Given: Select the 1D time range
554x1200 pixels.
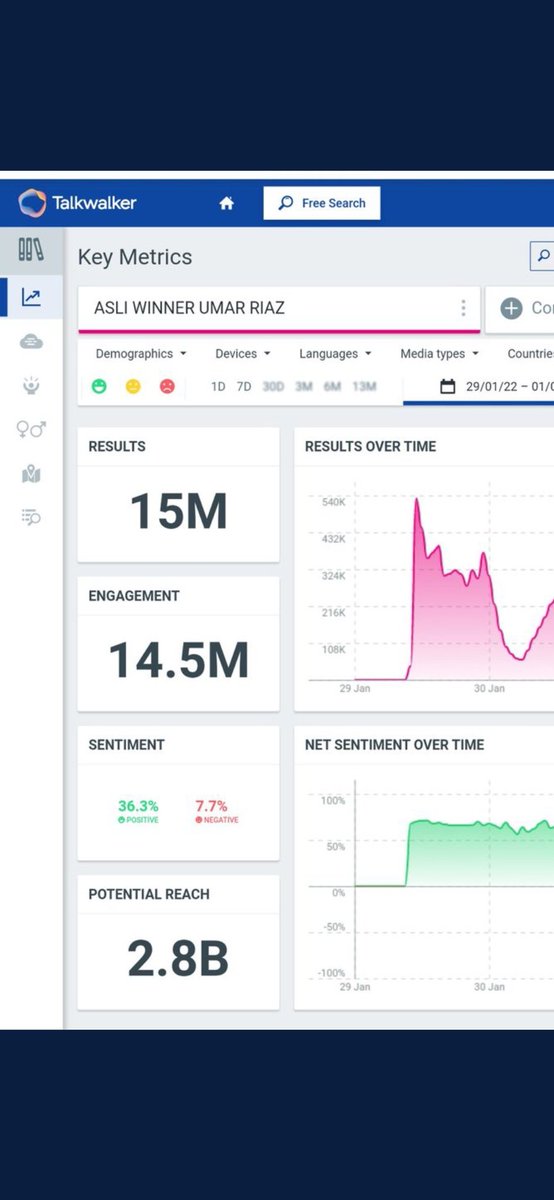Looking at the screenshot, I should 218,386.
